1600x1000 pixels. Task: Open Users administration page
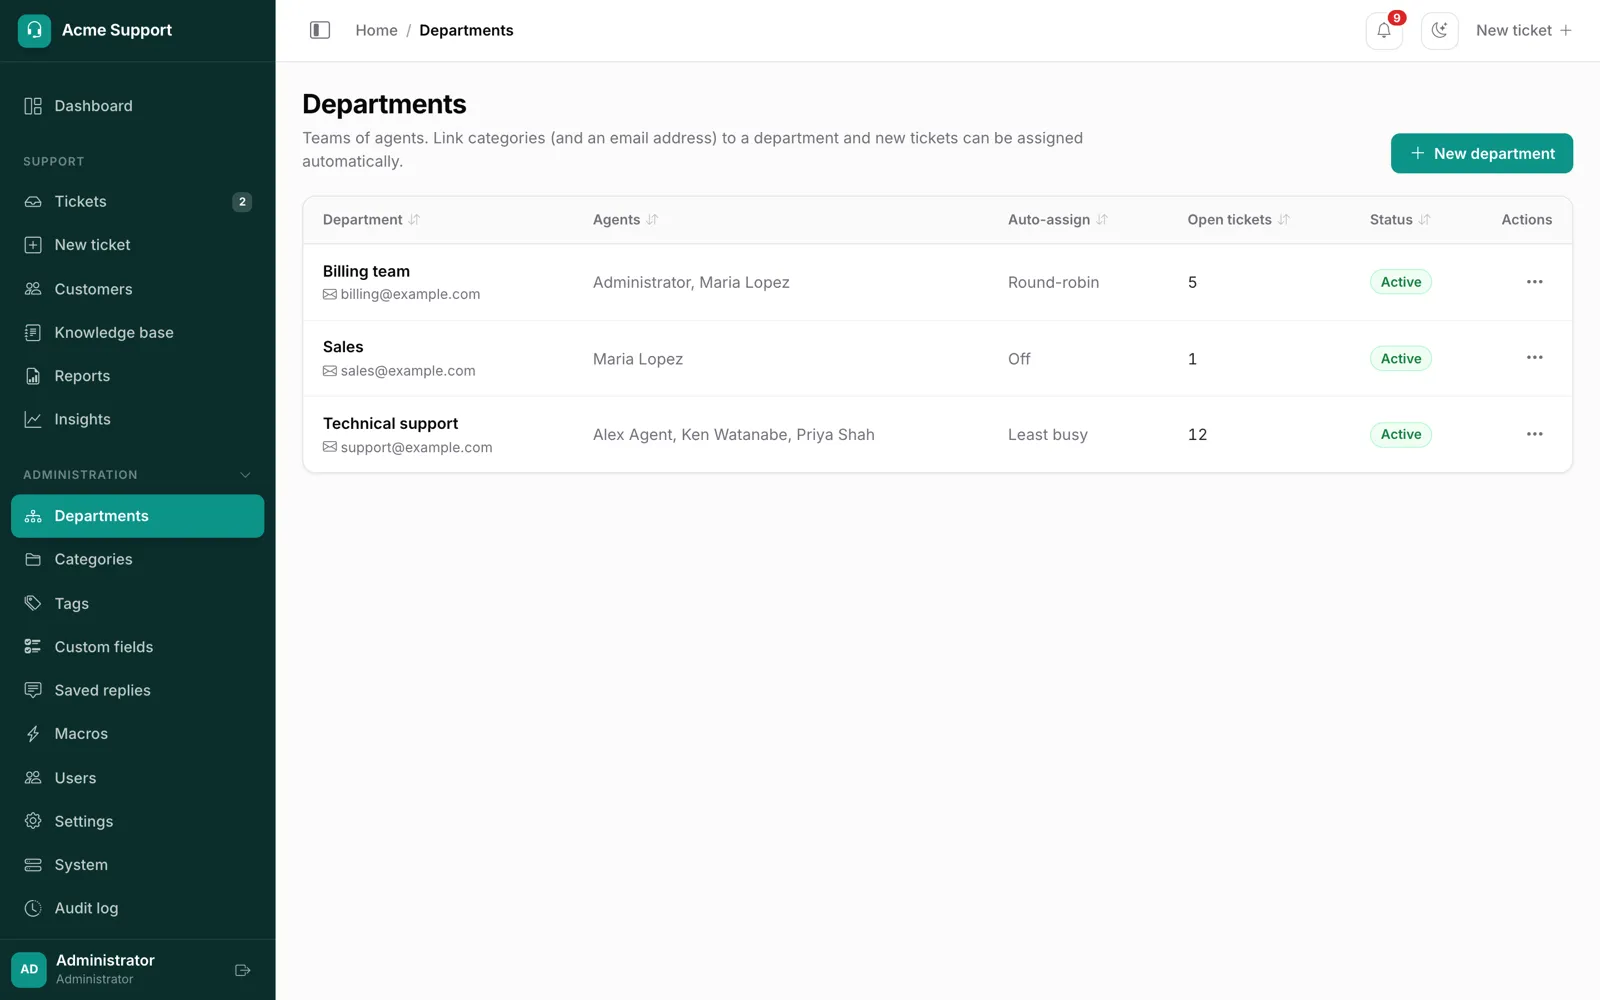pyautogui.click(x=138, y=778)
